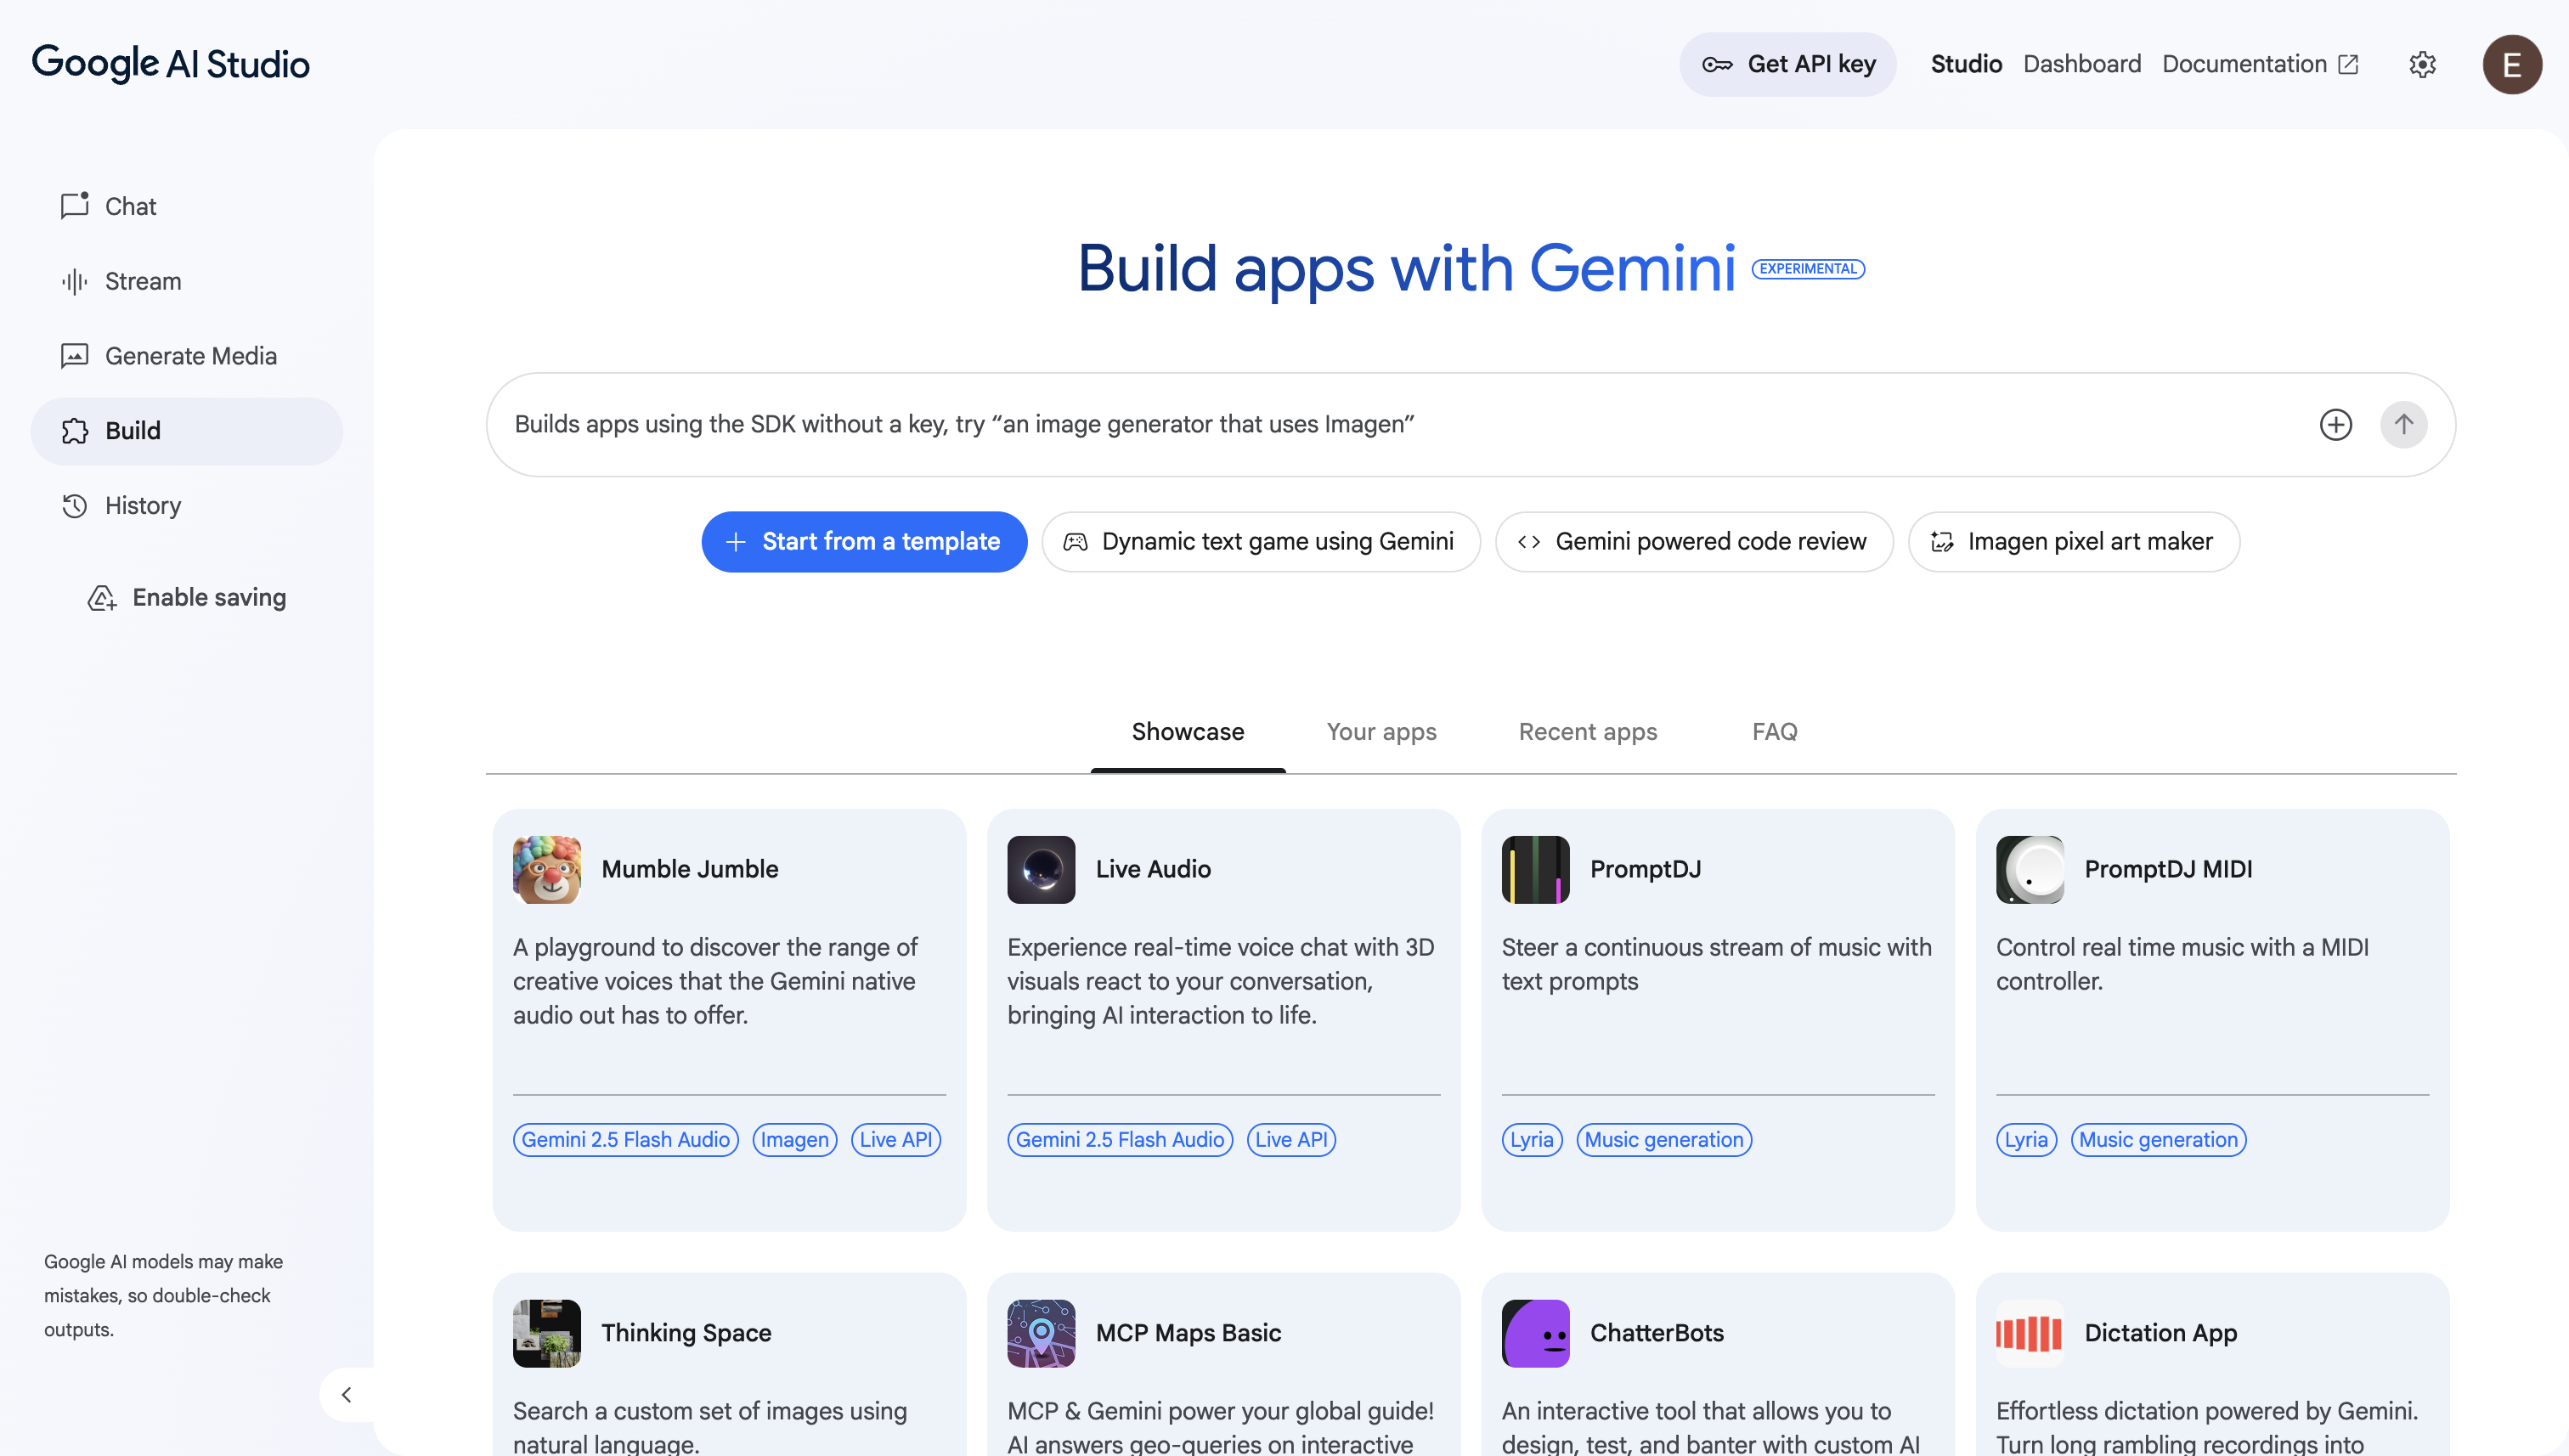Open the Stream section in sidebar
This screenshot has width=2569, height=1456.
tap(187, 281)
